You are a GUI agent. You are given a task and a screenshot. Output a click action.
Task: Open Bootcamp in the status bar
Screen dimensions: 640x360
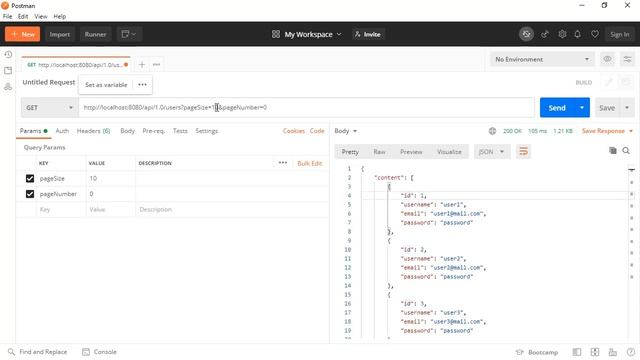[x=537, y=352]
